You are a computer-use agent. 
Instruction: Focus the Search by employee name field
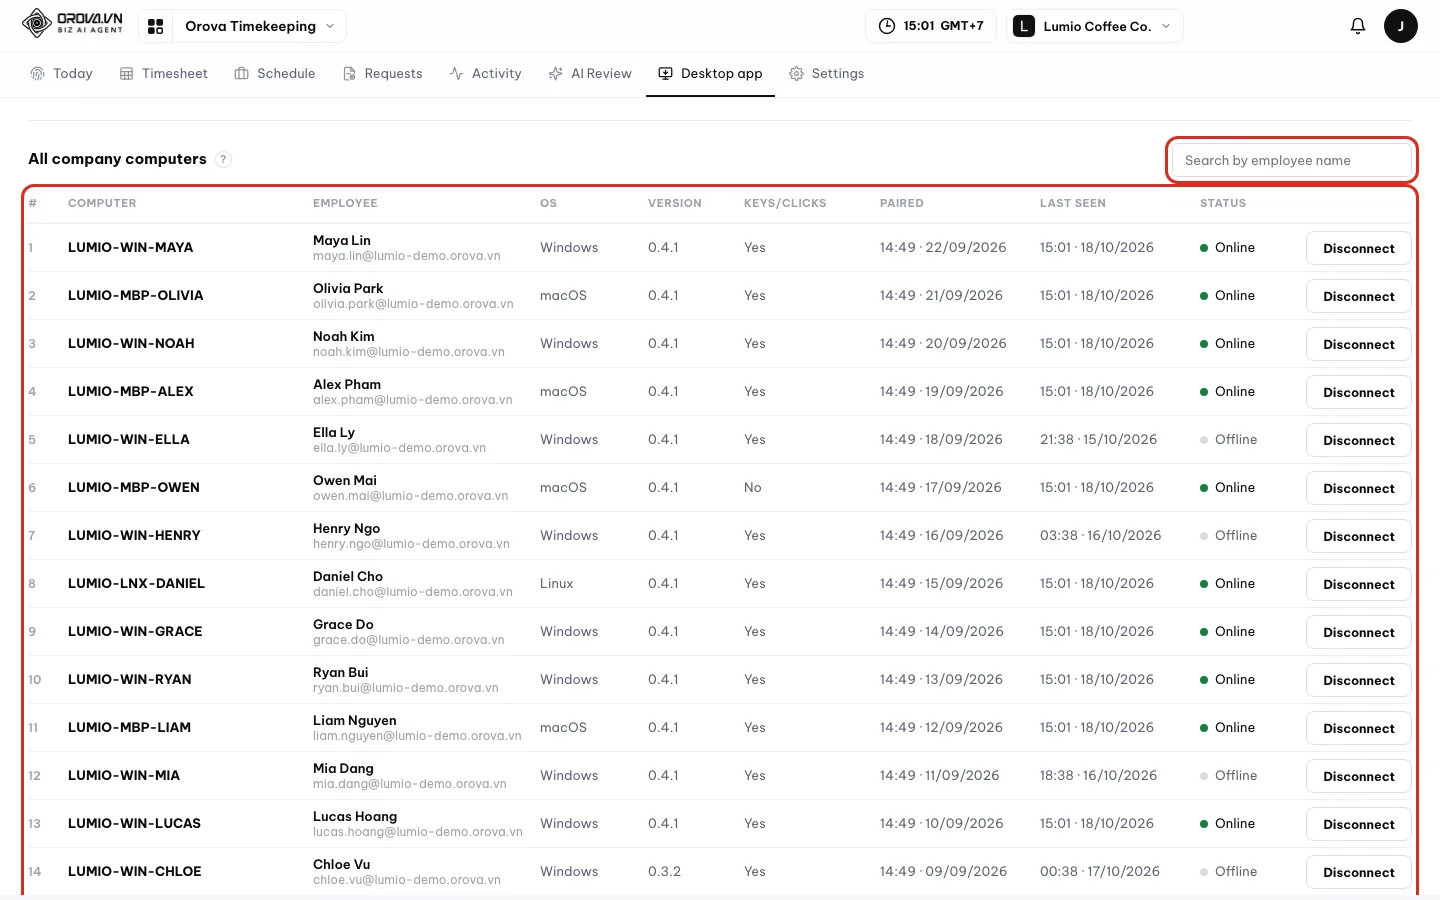tap(1291, 160)
